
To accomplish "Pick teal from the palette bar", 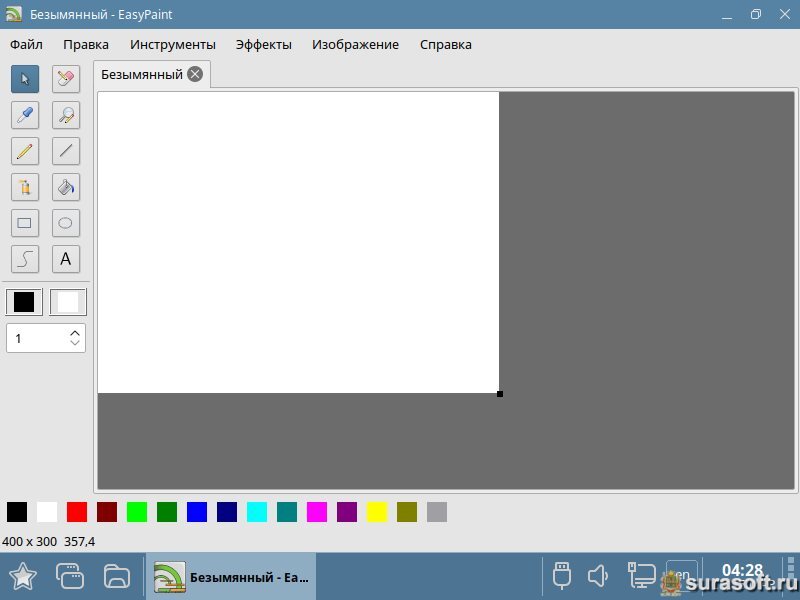I will pos(287,512).
